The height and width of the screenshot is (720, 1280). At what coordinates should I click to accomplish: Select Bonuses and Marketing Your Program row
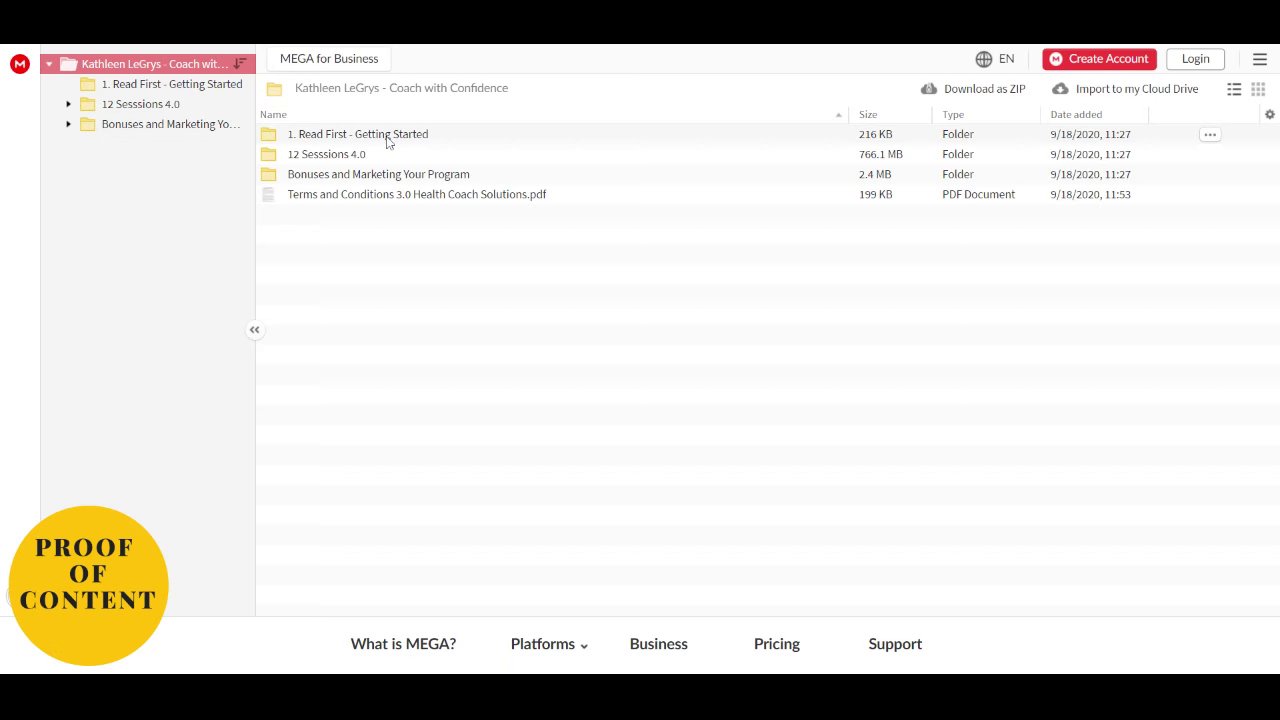(x=378, y=174)
